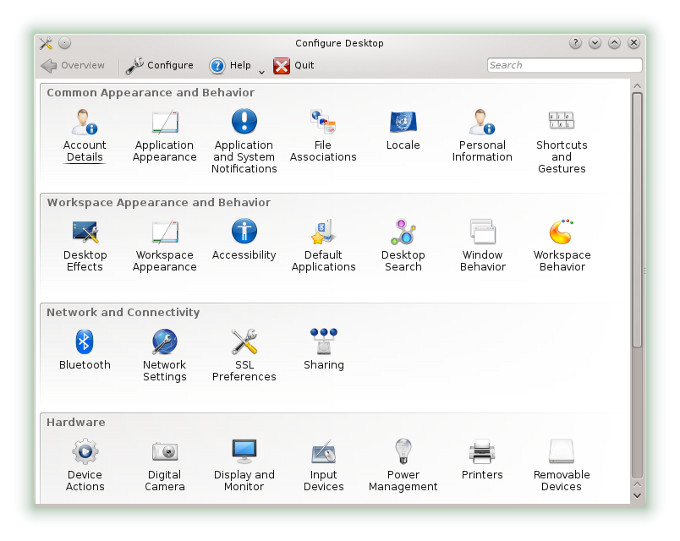Click the scrollbar down arrow at bottom

[637, 495]
